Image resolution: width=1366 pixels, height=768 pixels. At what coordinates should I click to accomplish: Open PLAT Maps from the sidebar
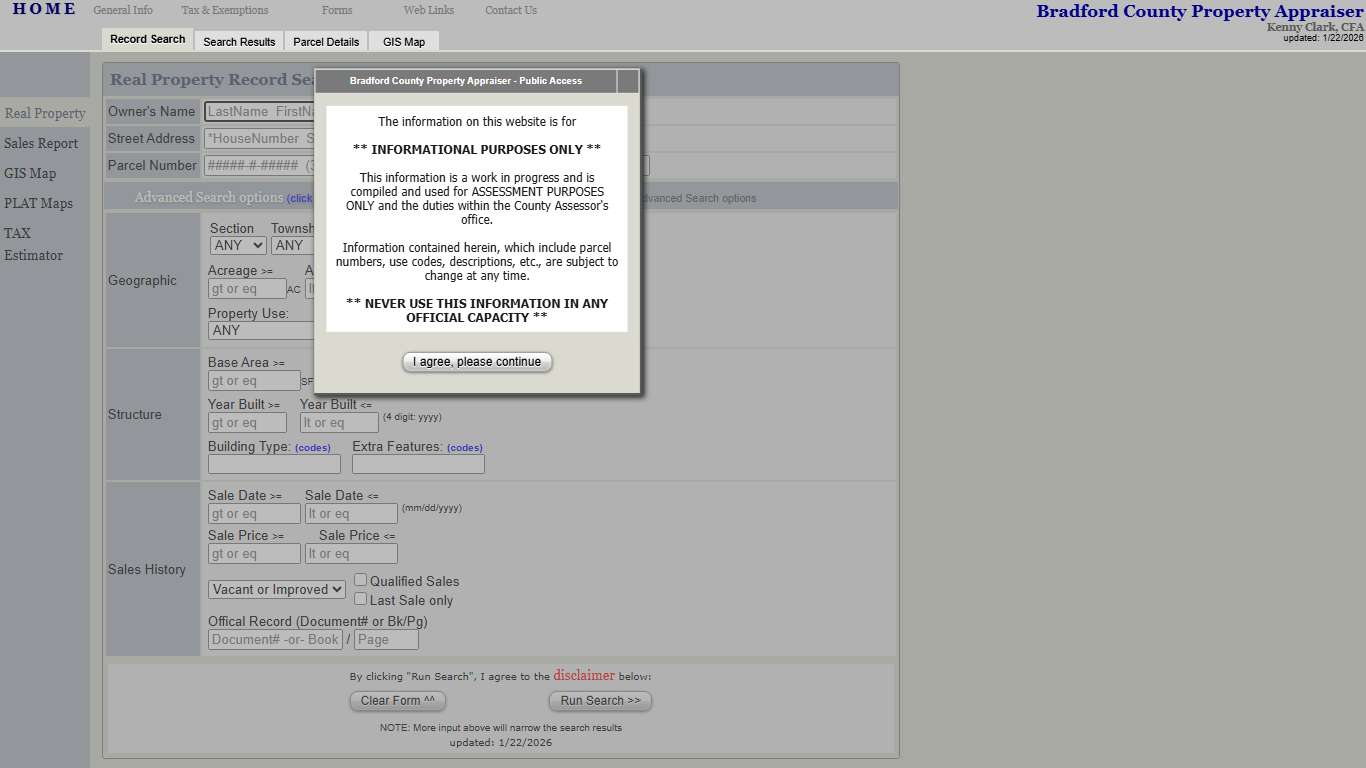click(x=38, y=203)
